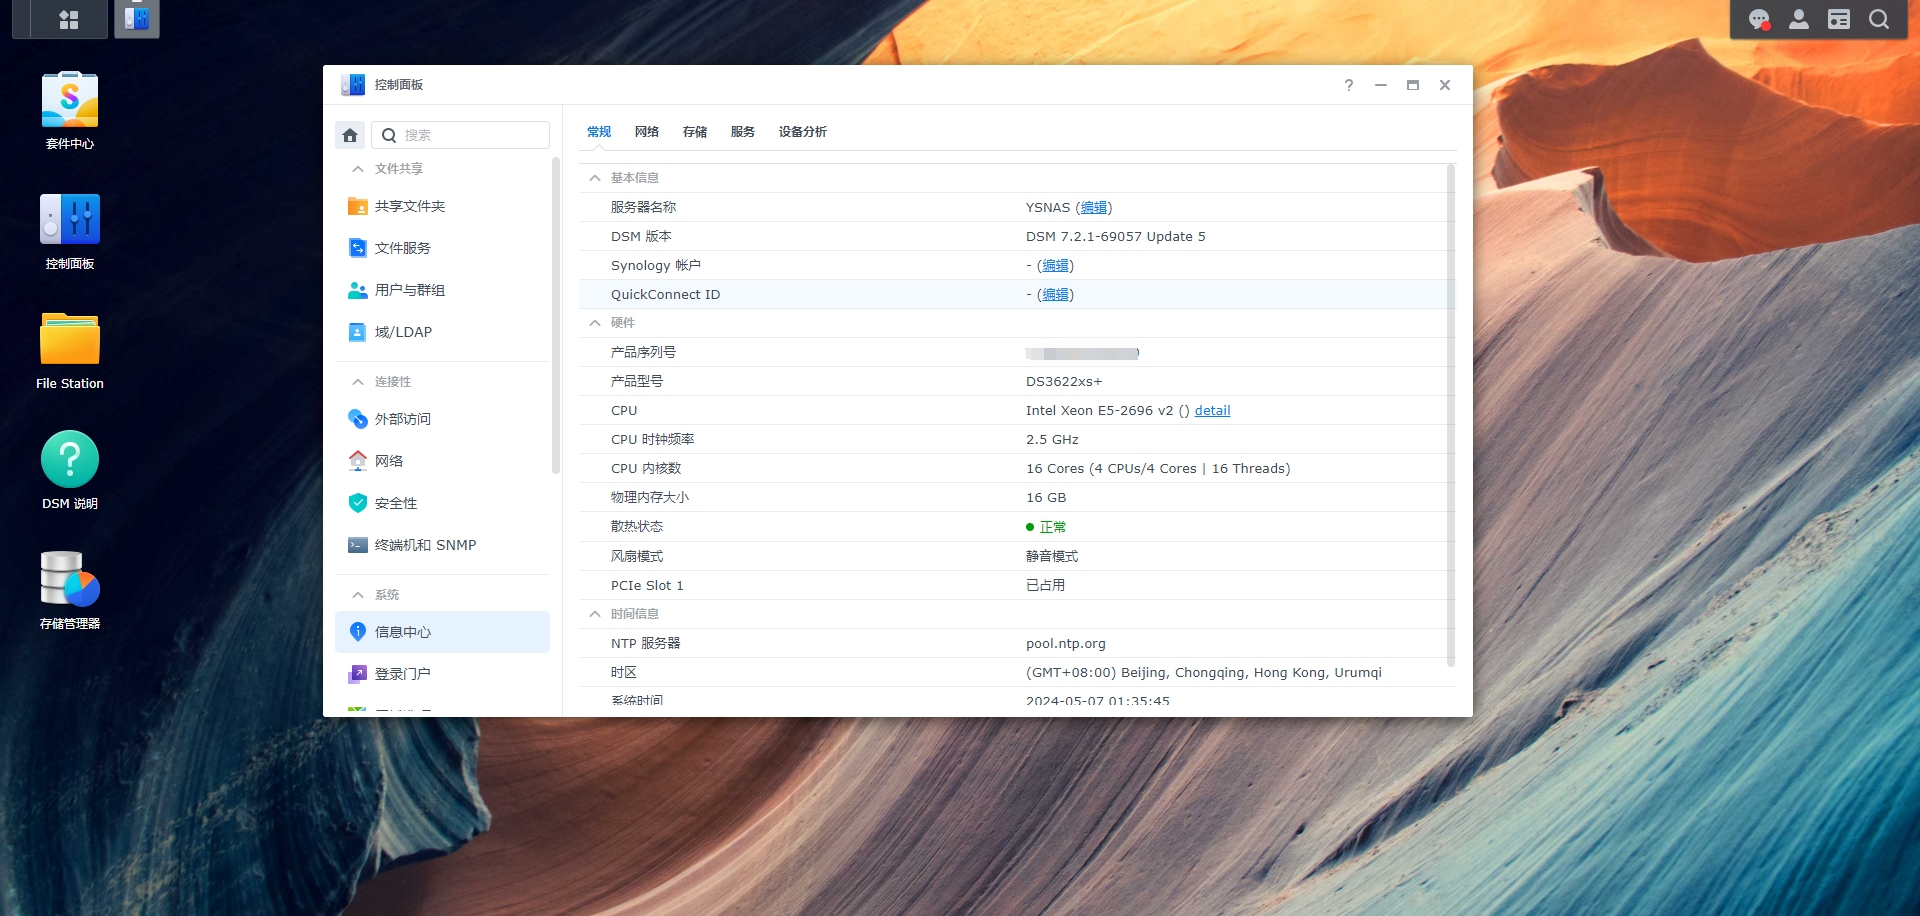The height and width of the screenshot is (916, 1920).
Task: Click the PCIe Slot 1 row label
Action: click(x=647, y=586)
